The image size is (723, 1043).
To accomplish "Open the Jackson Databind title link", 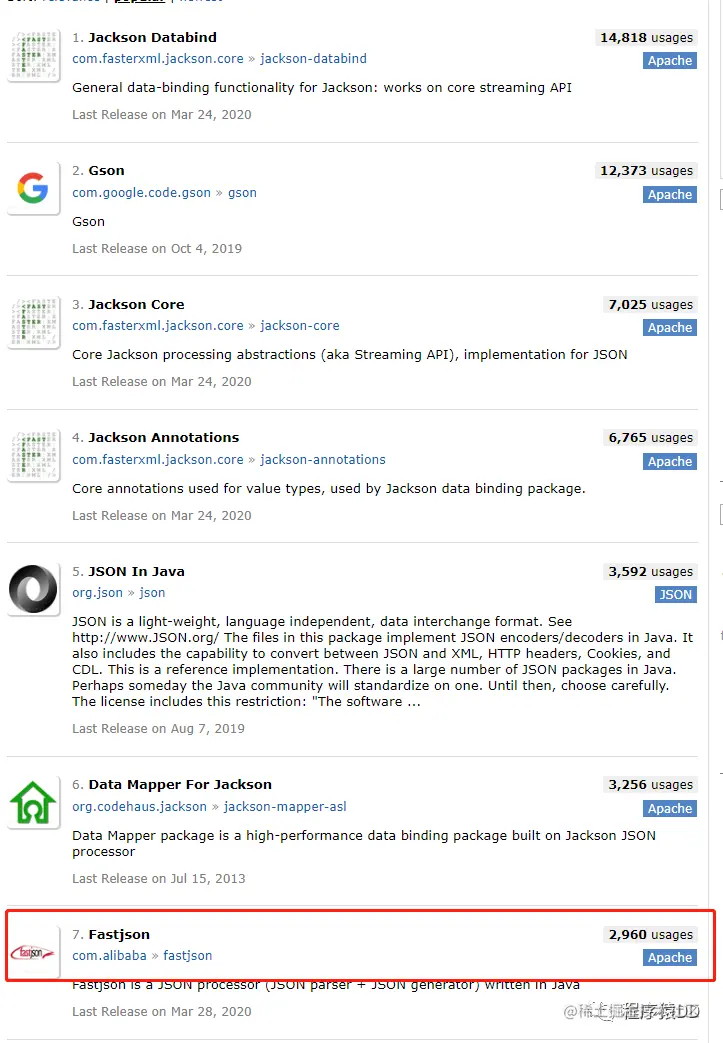I will 152,37.
